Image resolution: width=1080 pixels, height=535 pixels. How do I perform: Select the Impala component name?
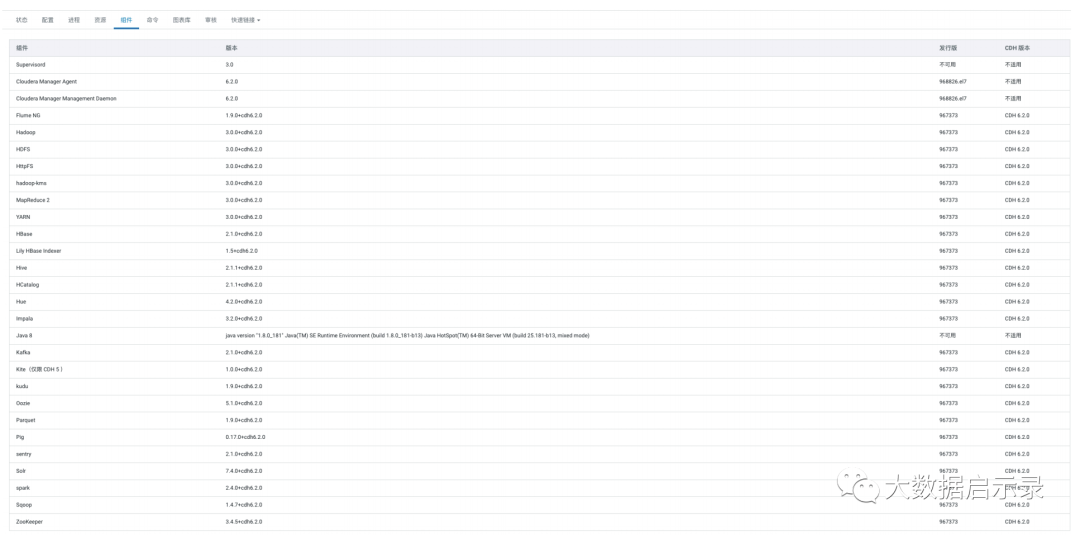point(24,318)
